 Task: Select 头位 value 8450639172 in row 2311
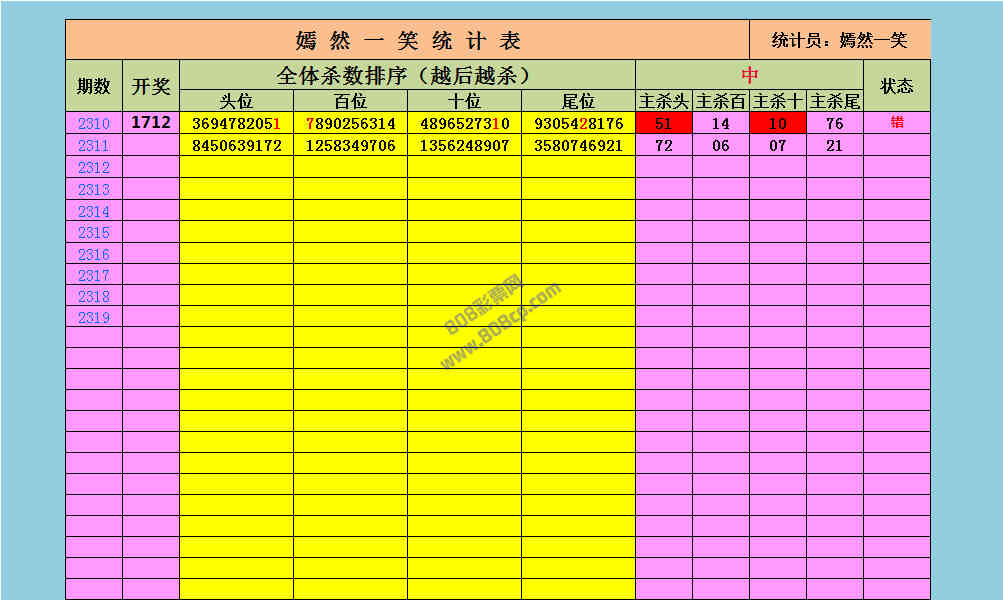pos(236,146)
